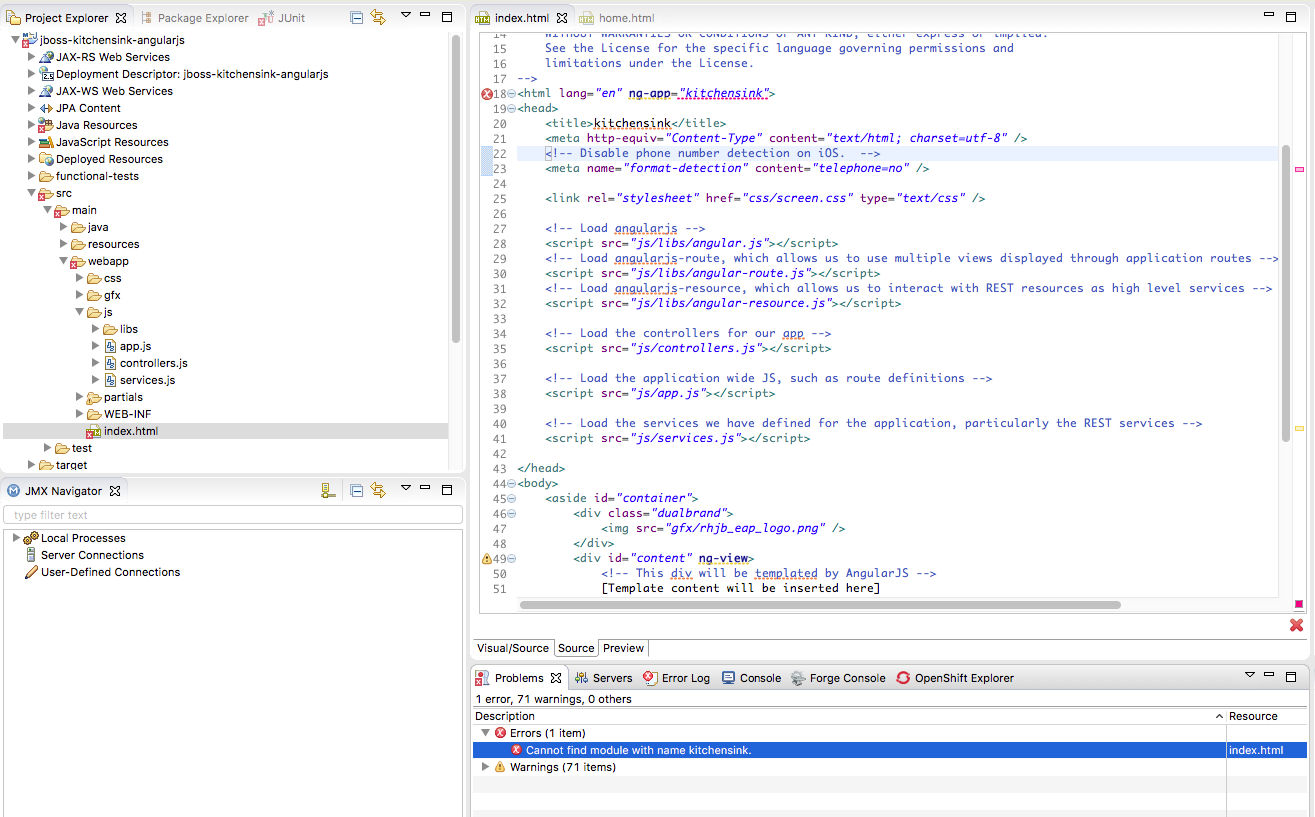Click Link with Editor in Project Explorer
The width and height of the screenshot is (1315, 817).
coord(378,17)
